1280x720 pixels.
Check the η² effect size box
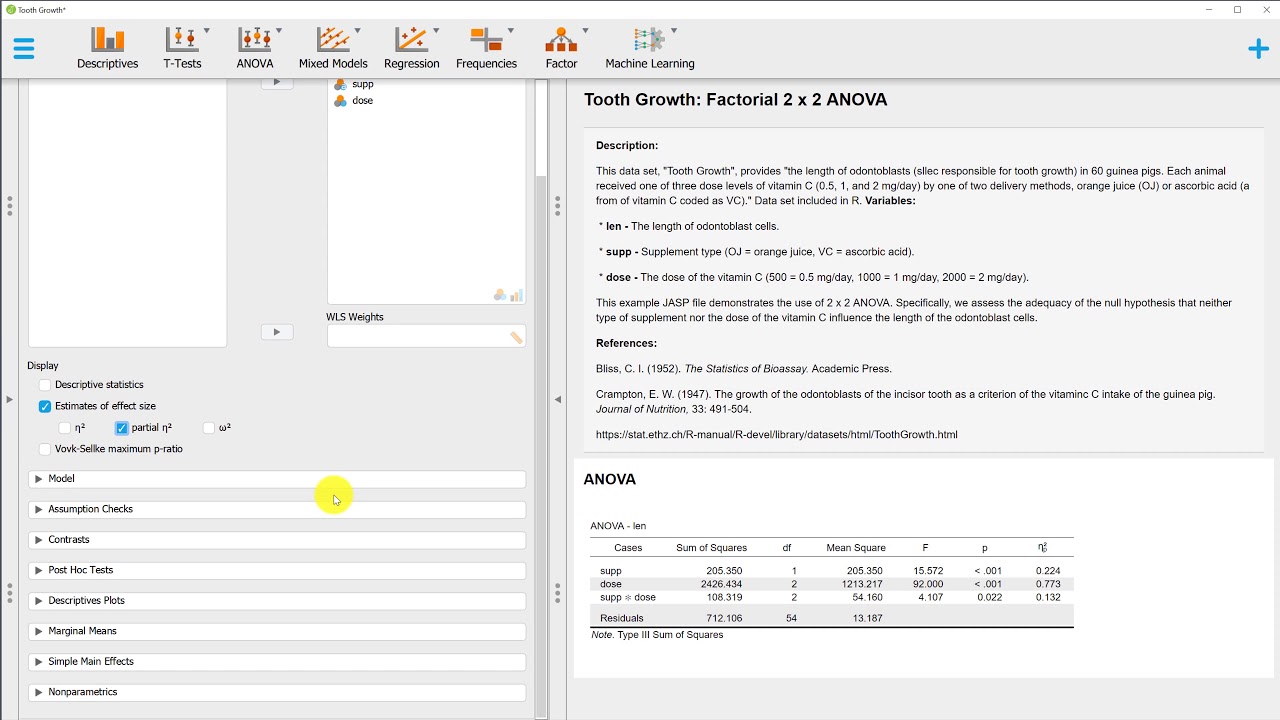[65, 428]
